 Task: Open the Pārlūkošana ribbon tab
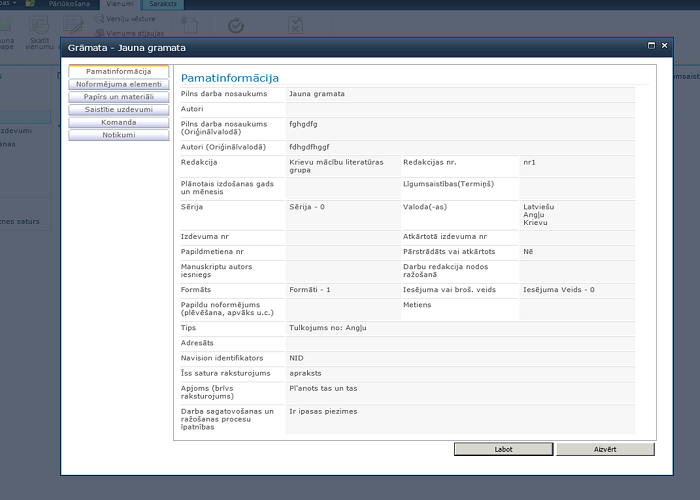(70, 4)
